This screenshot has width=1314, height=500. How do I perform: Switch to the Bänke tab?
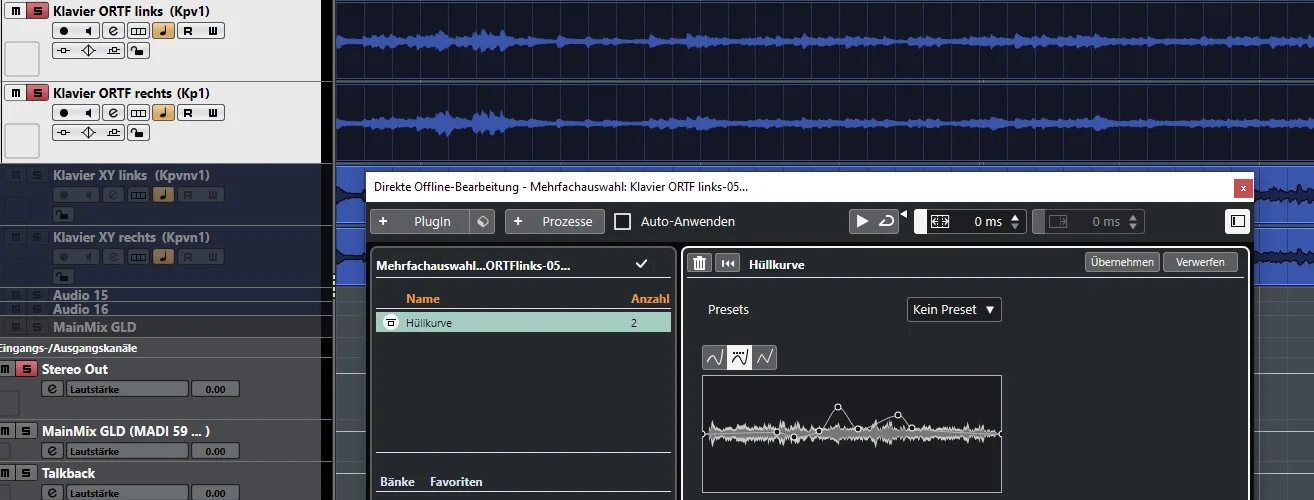pyautogui.click(x=397, y=482)
